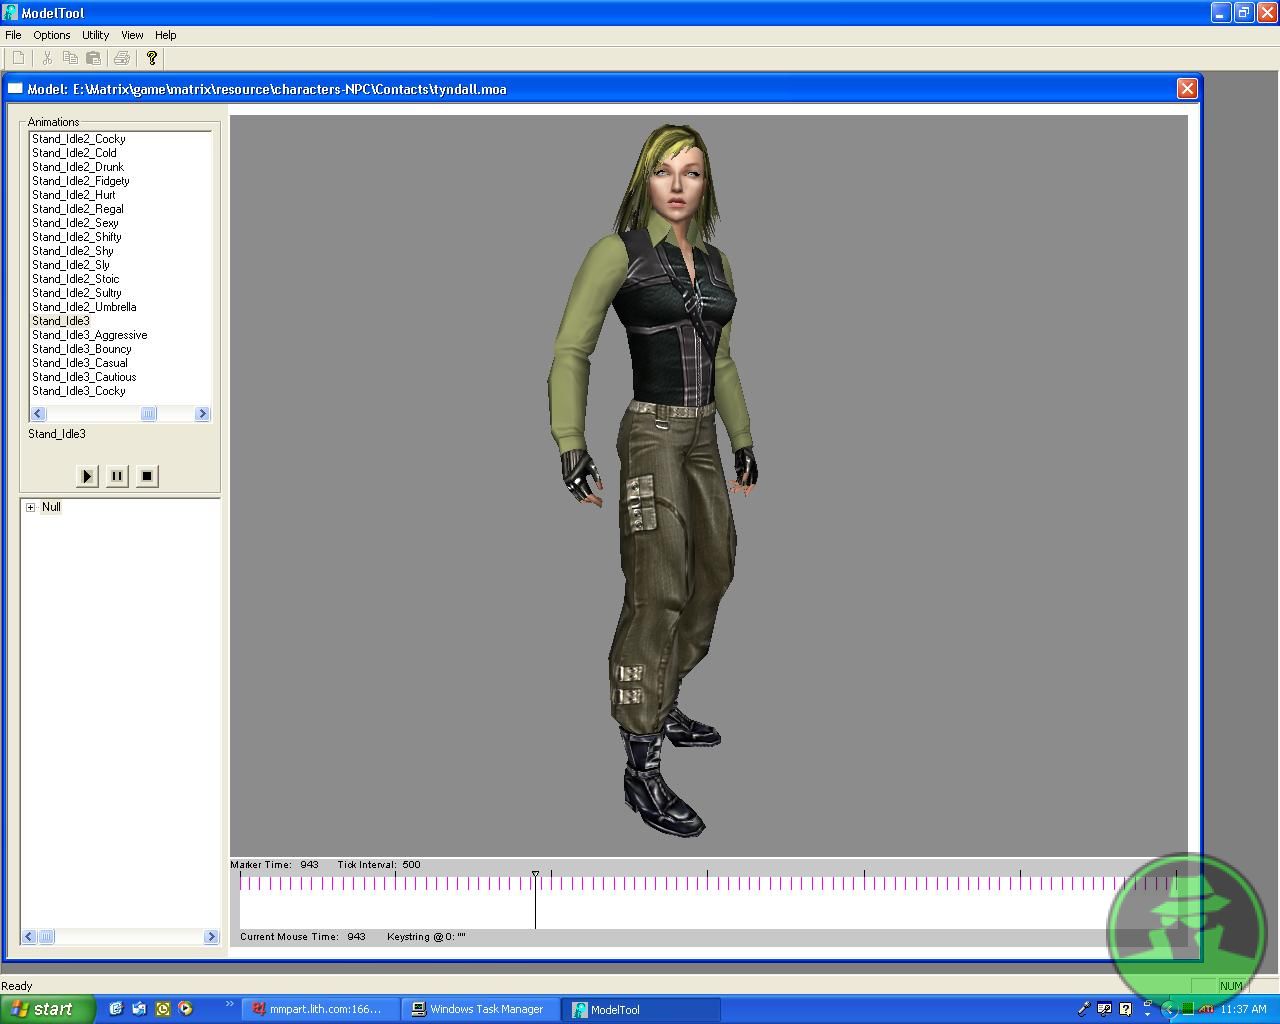
Task: Select Stand_Idle3_Aggressive in the animations list
Action: pyautogui.click(x=89, y=335)
